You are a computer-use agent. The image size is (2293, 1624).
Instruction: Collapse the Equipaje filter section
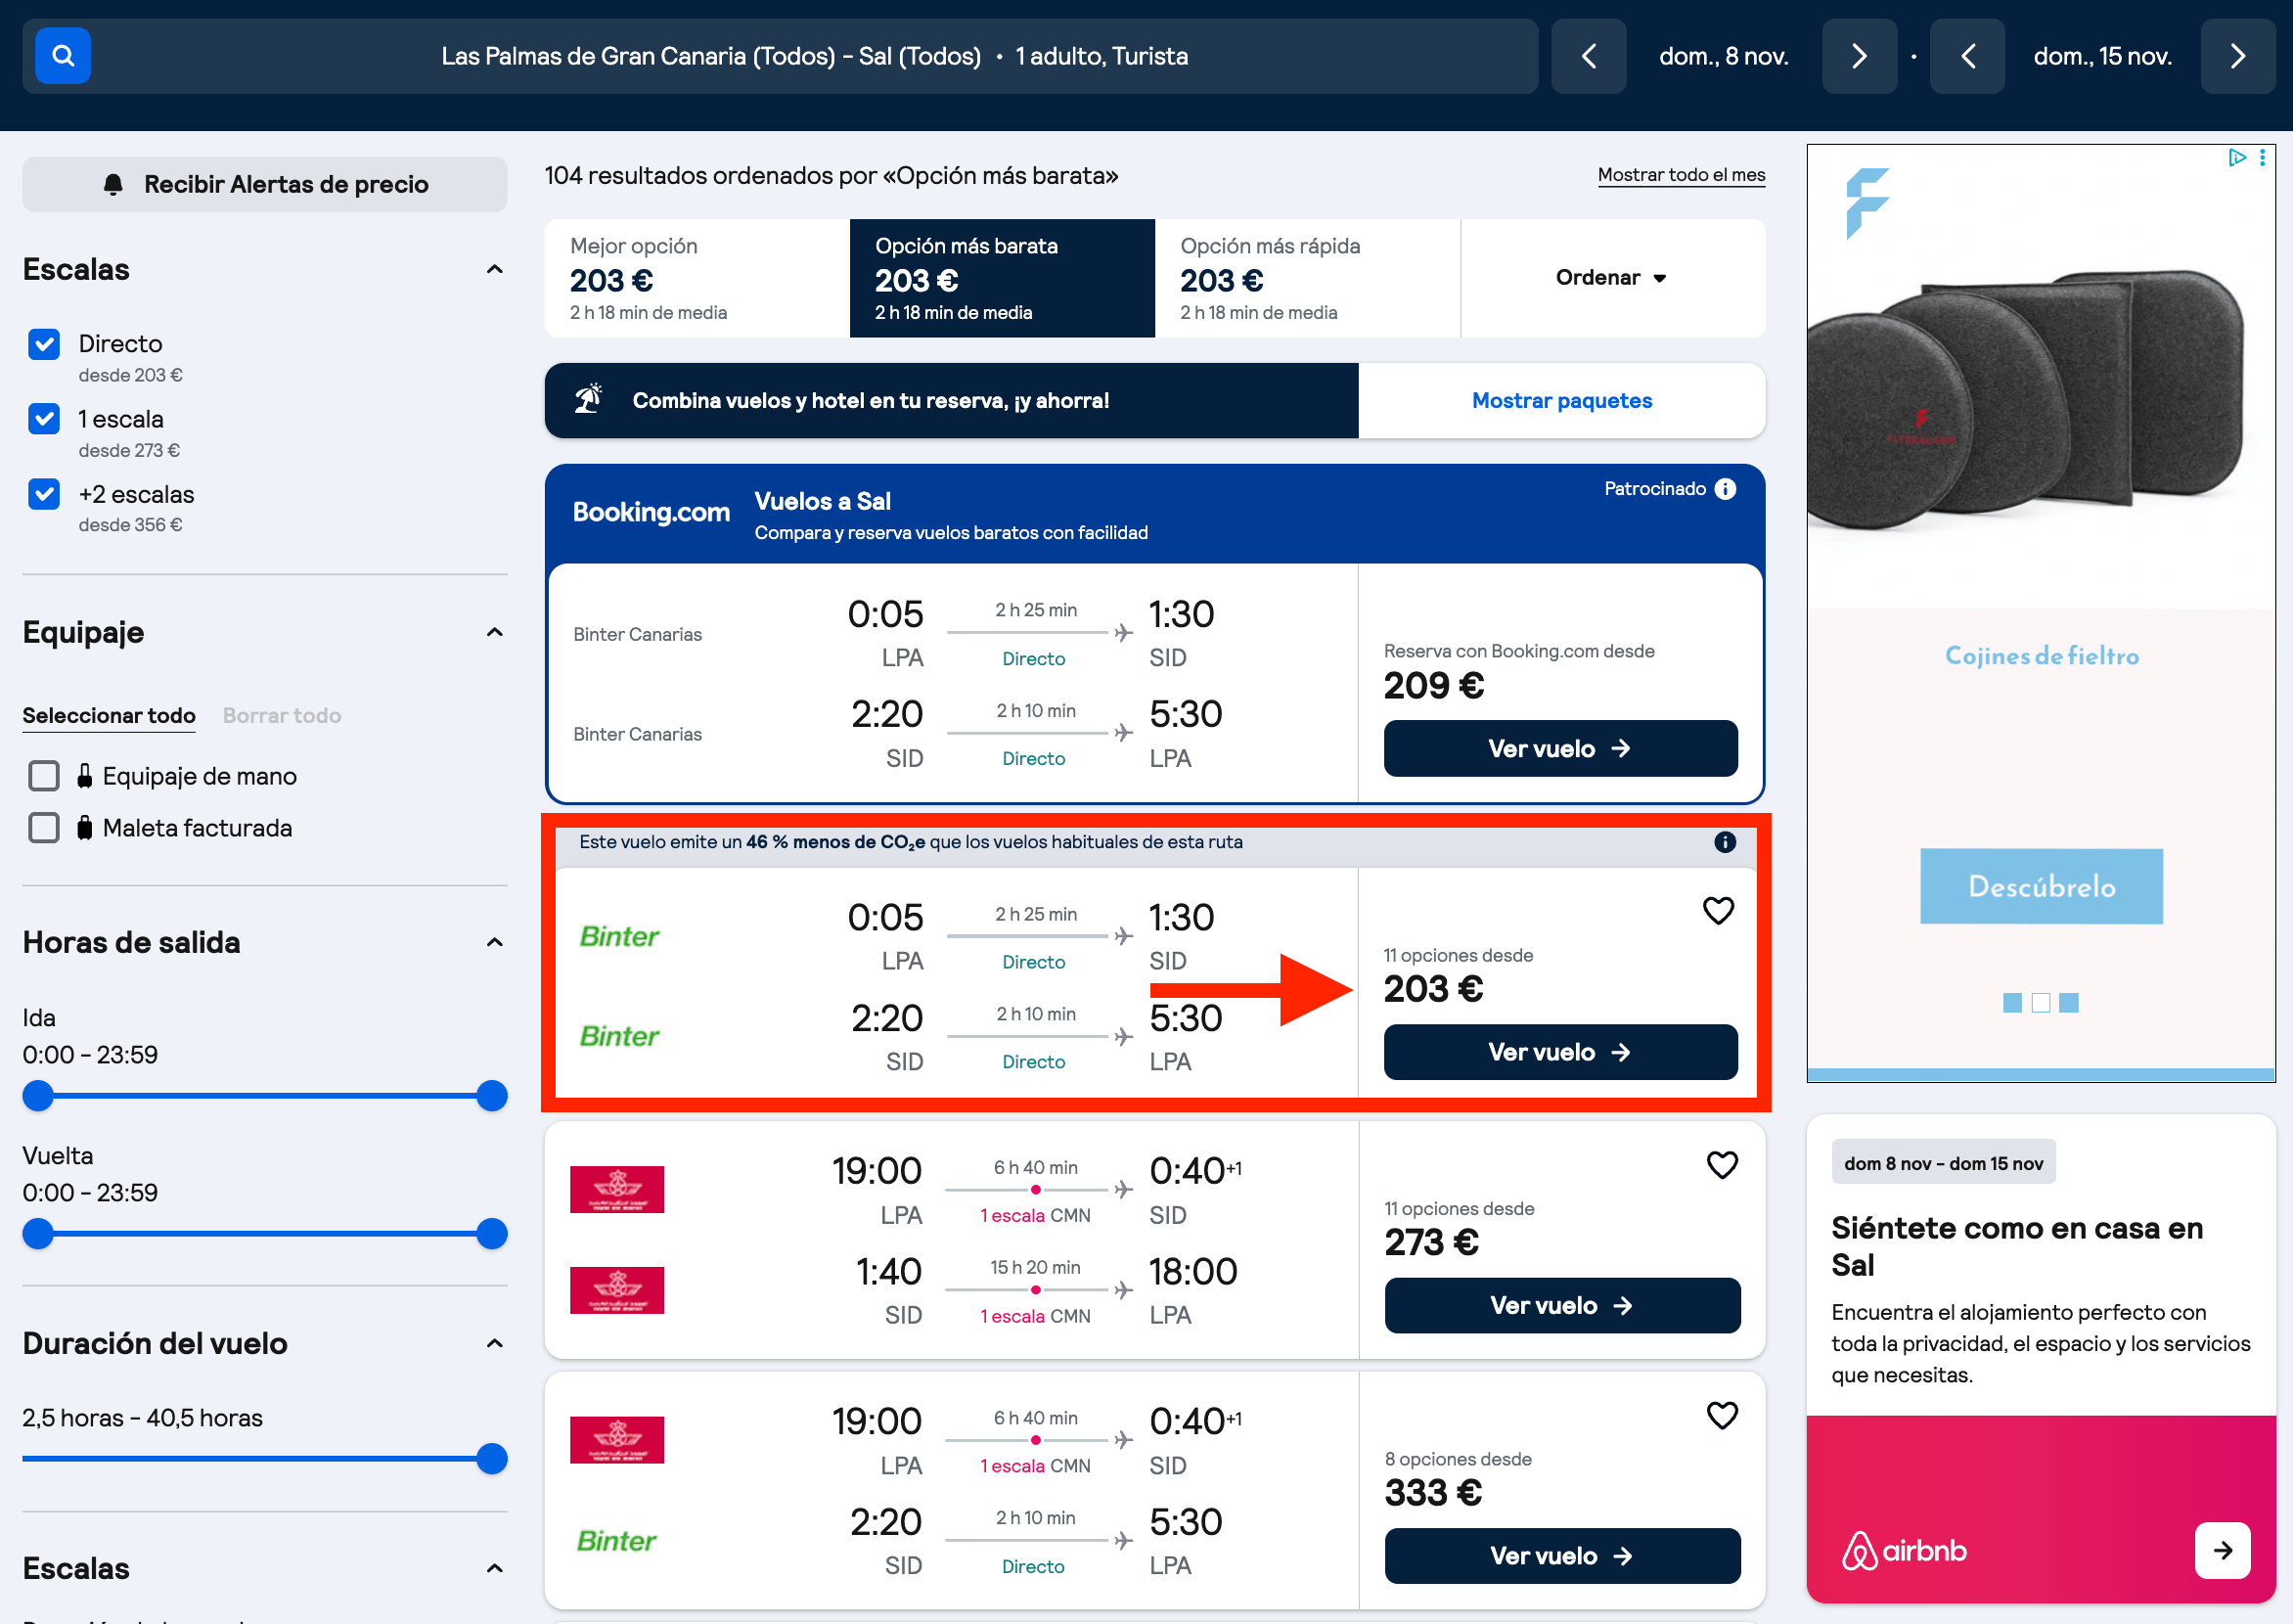click(x=494, y=632)
